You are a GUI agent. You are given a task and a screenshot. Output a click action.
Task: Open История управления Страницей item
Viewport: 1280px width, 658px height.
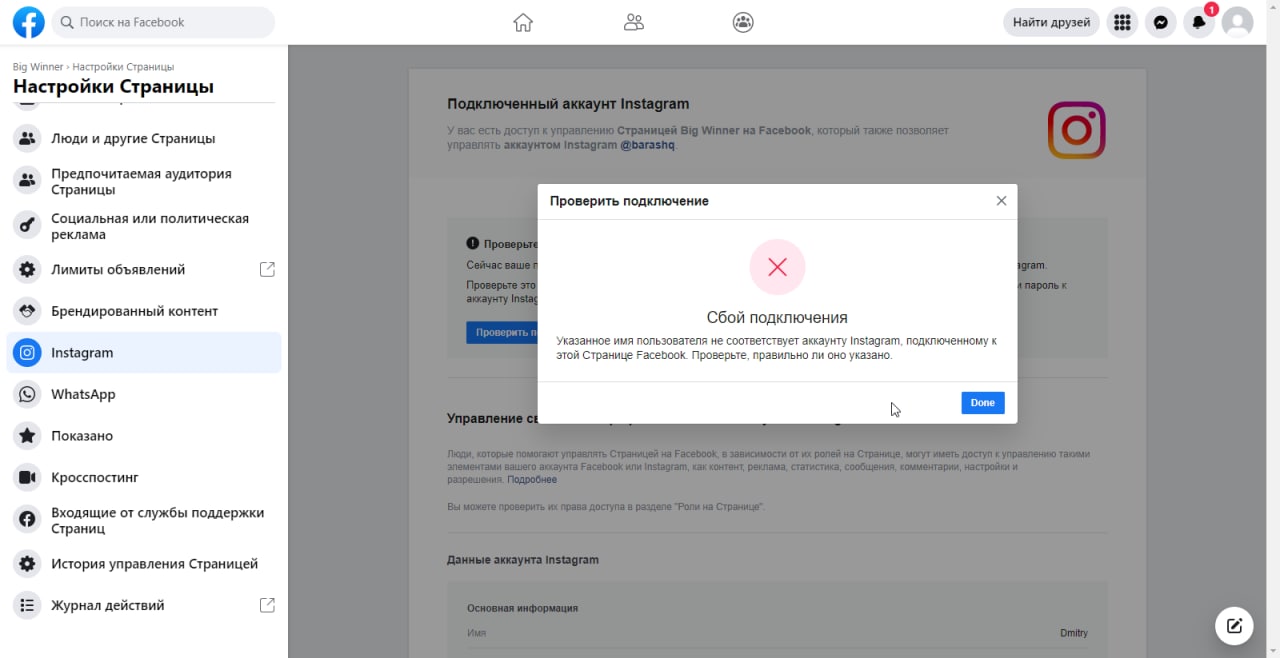click(144, 564)
